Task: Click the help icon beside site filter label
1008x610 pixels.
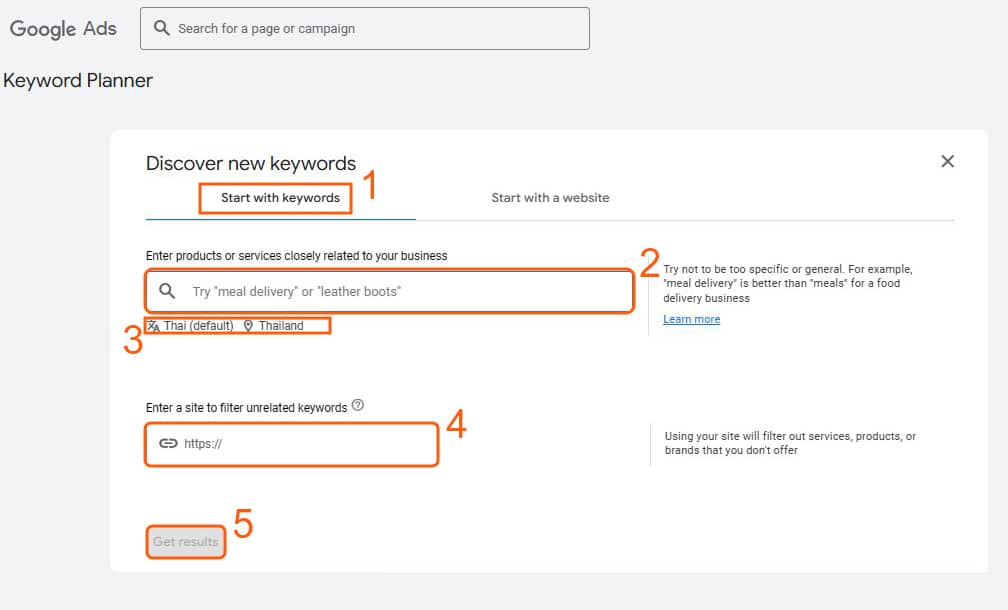Action: point(358,406)
